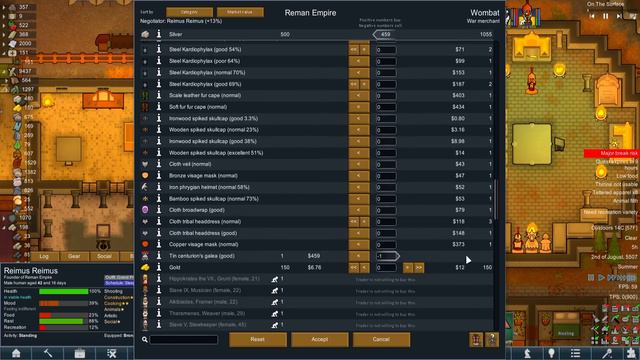Screen dimensions: 640x360
Task: Click the magnifier search icon
Action: click(144, 339)
